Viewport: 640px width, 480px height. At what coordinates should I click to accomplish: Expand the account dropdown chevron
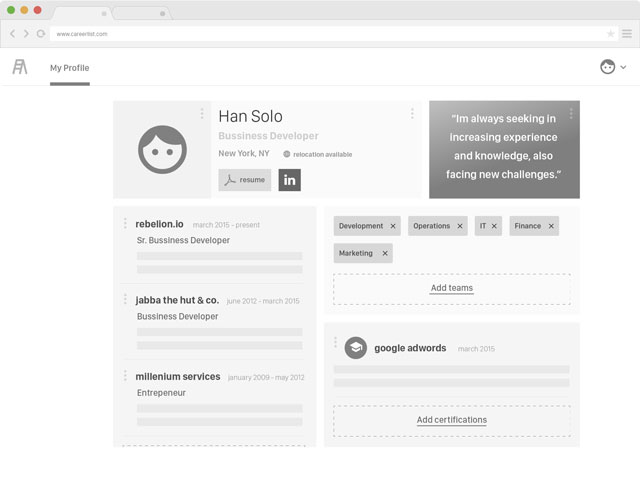click(x=623, y=67)
